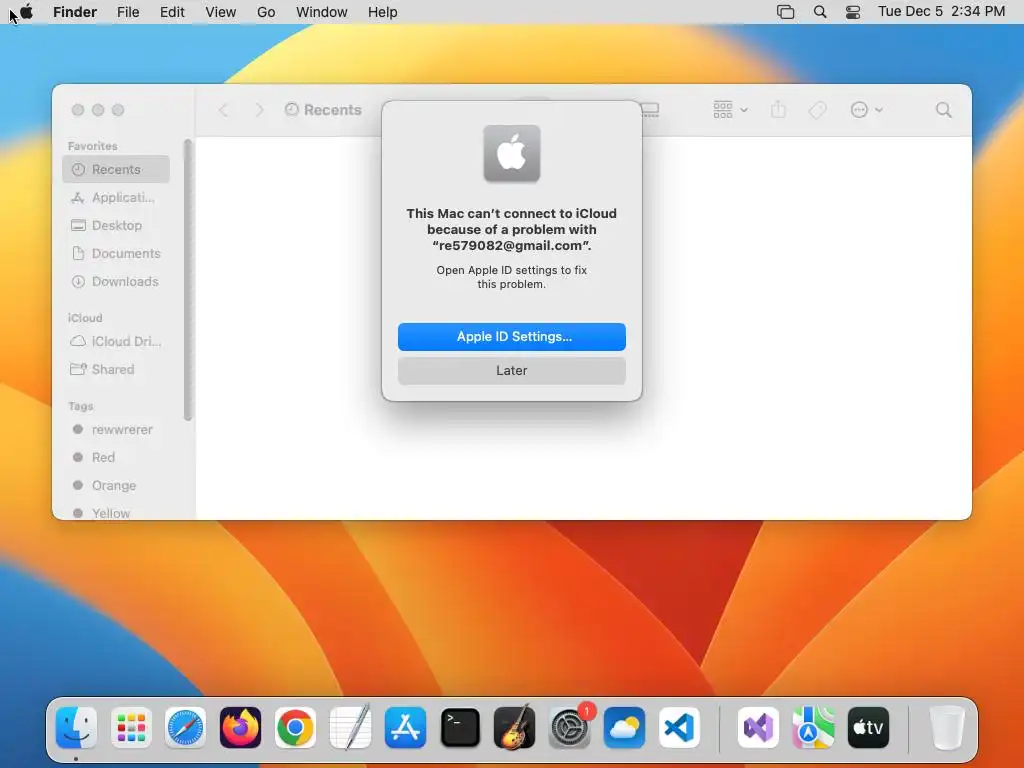Click the sidebar scrollbar
This screenshot has height=768, width=1024.
(188, 280)
